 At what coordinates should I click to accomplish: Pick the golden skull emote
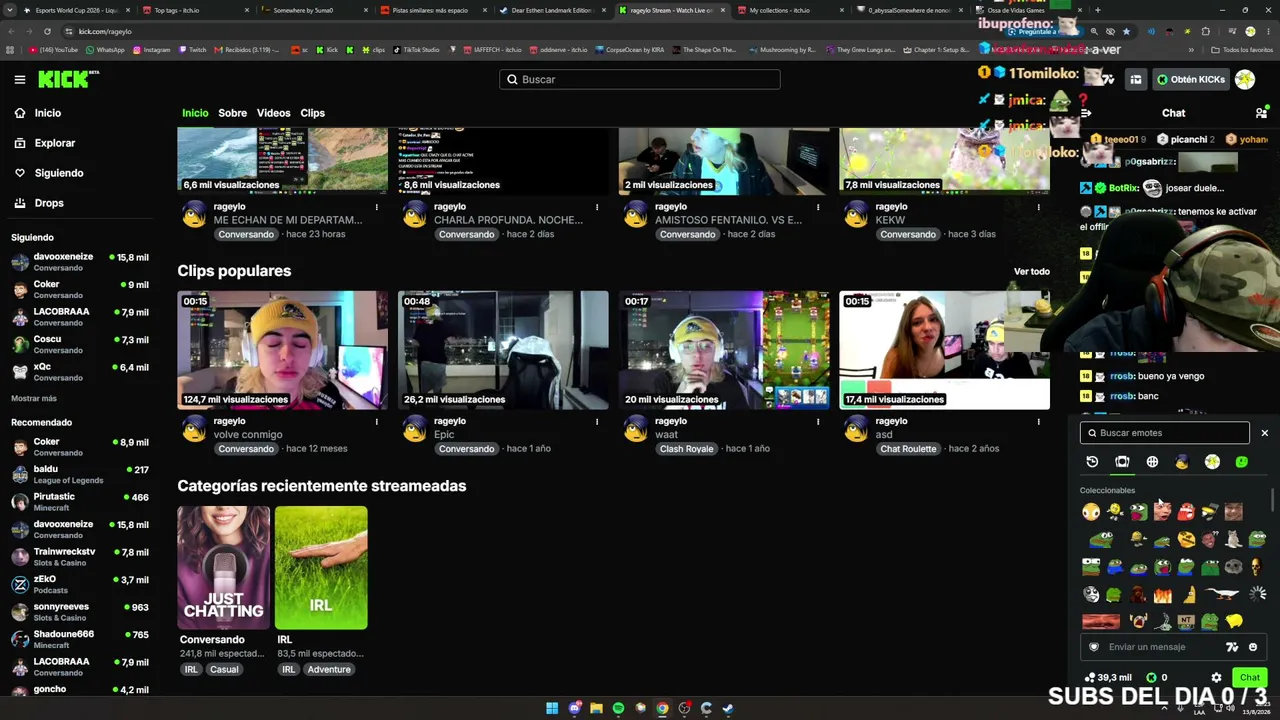pos(1257,567)
